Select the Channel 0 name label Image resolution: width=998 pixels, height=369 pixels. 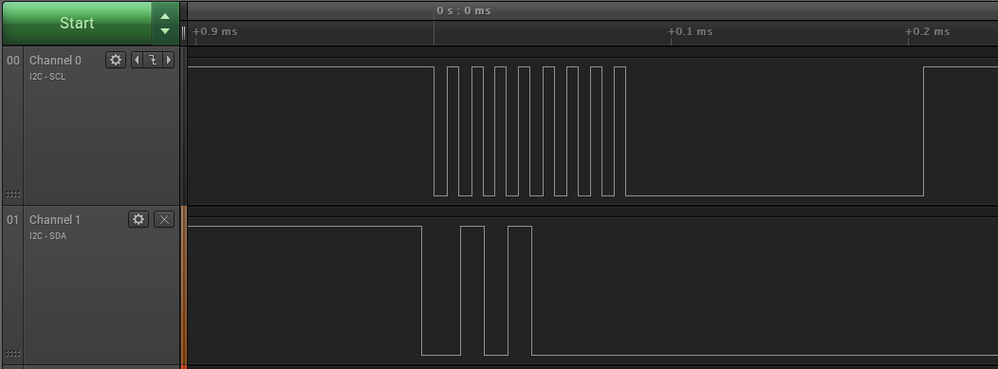pyautogui.click(x=55, y=60)
